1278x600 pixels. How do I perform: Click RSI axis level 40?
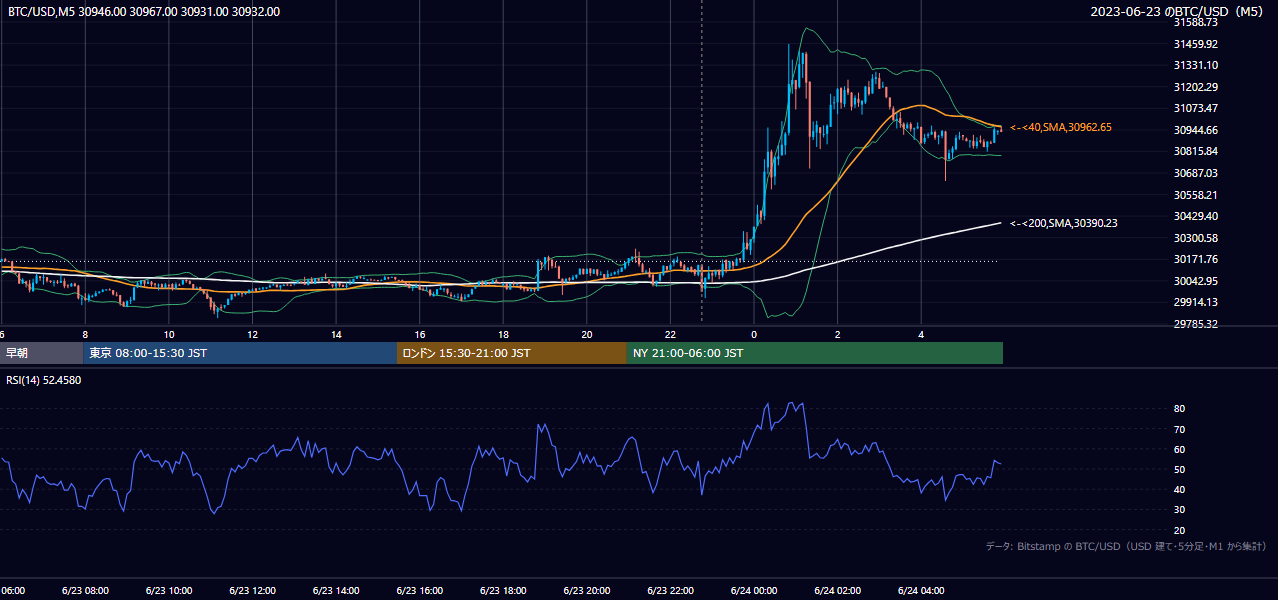point(1180,489)
